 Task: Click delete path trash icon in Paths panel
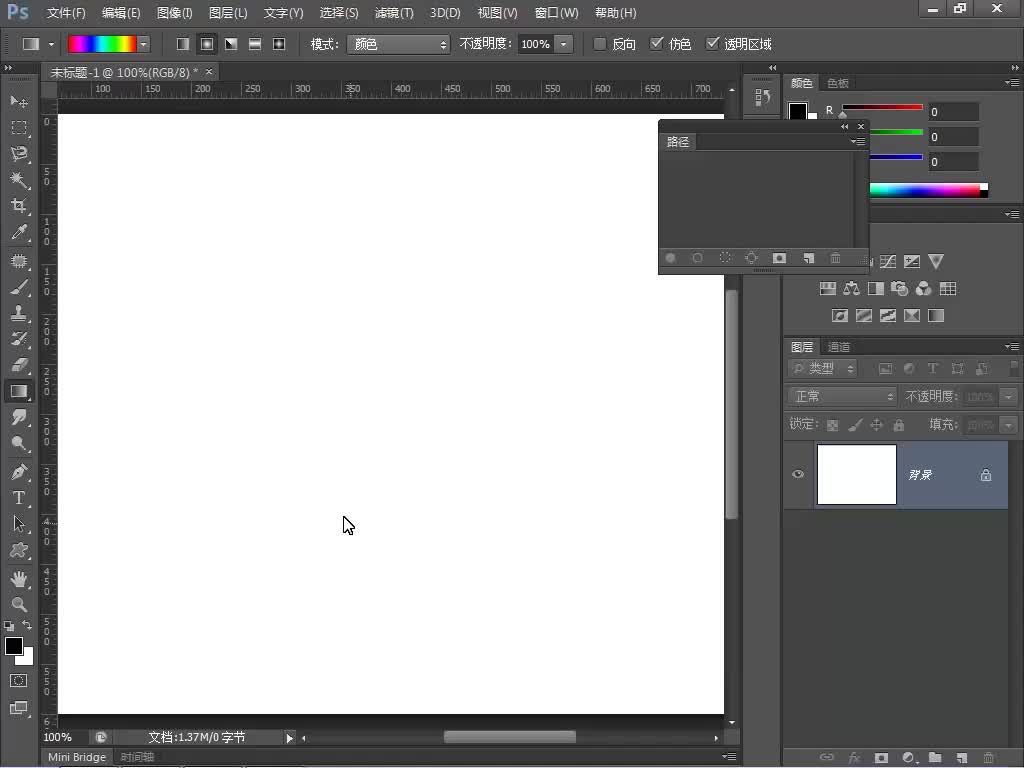coord(835,258)
